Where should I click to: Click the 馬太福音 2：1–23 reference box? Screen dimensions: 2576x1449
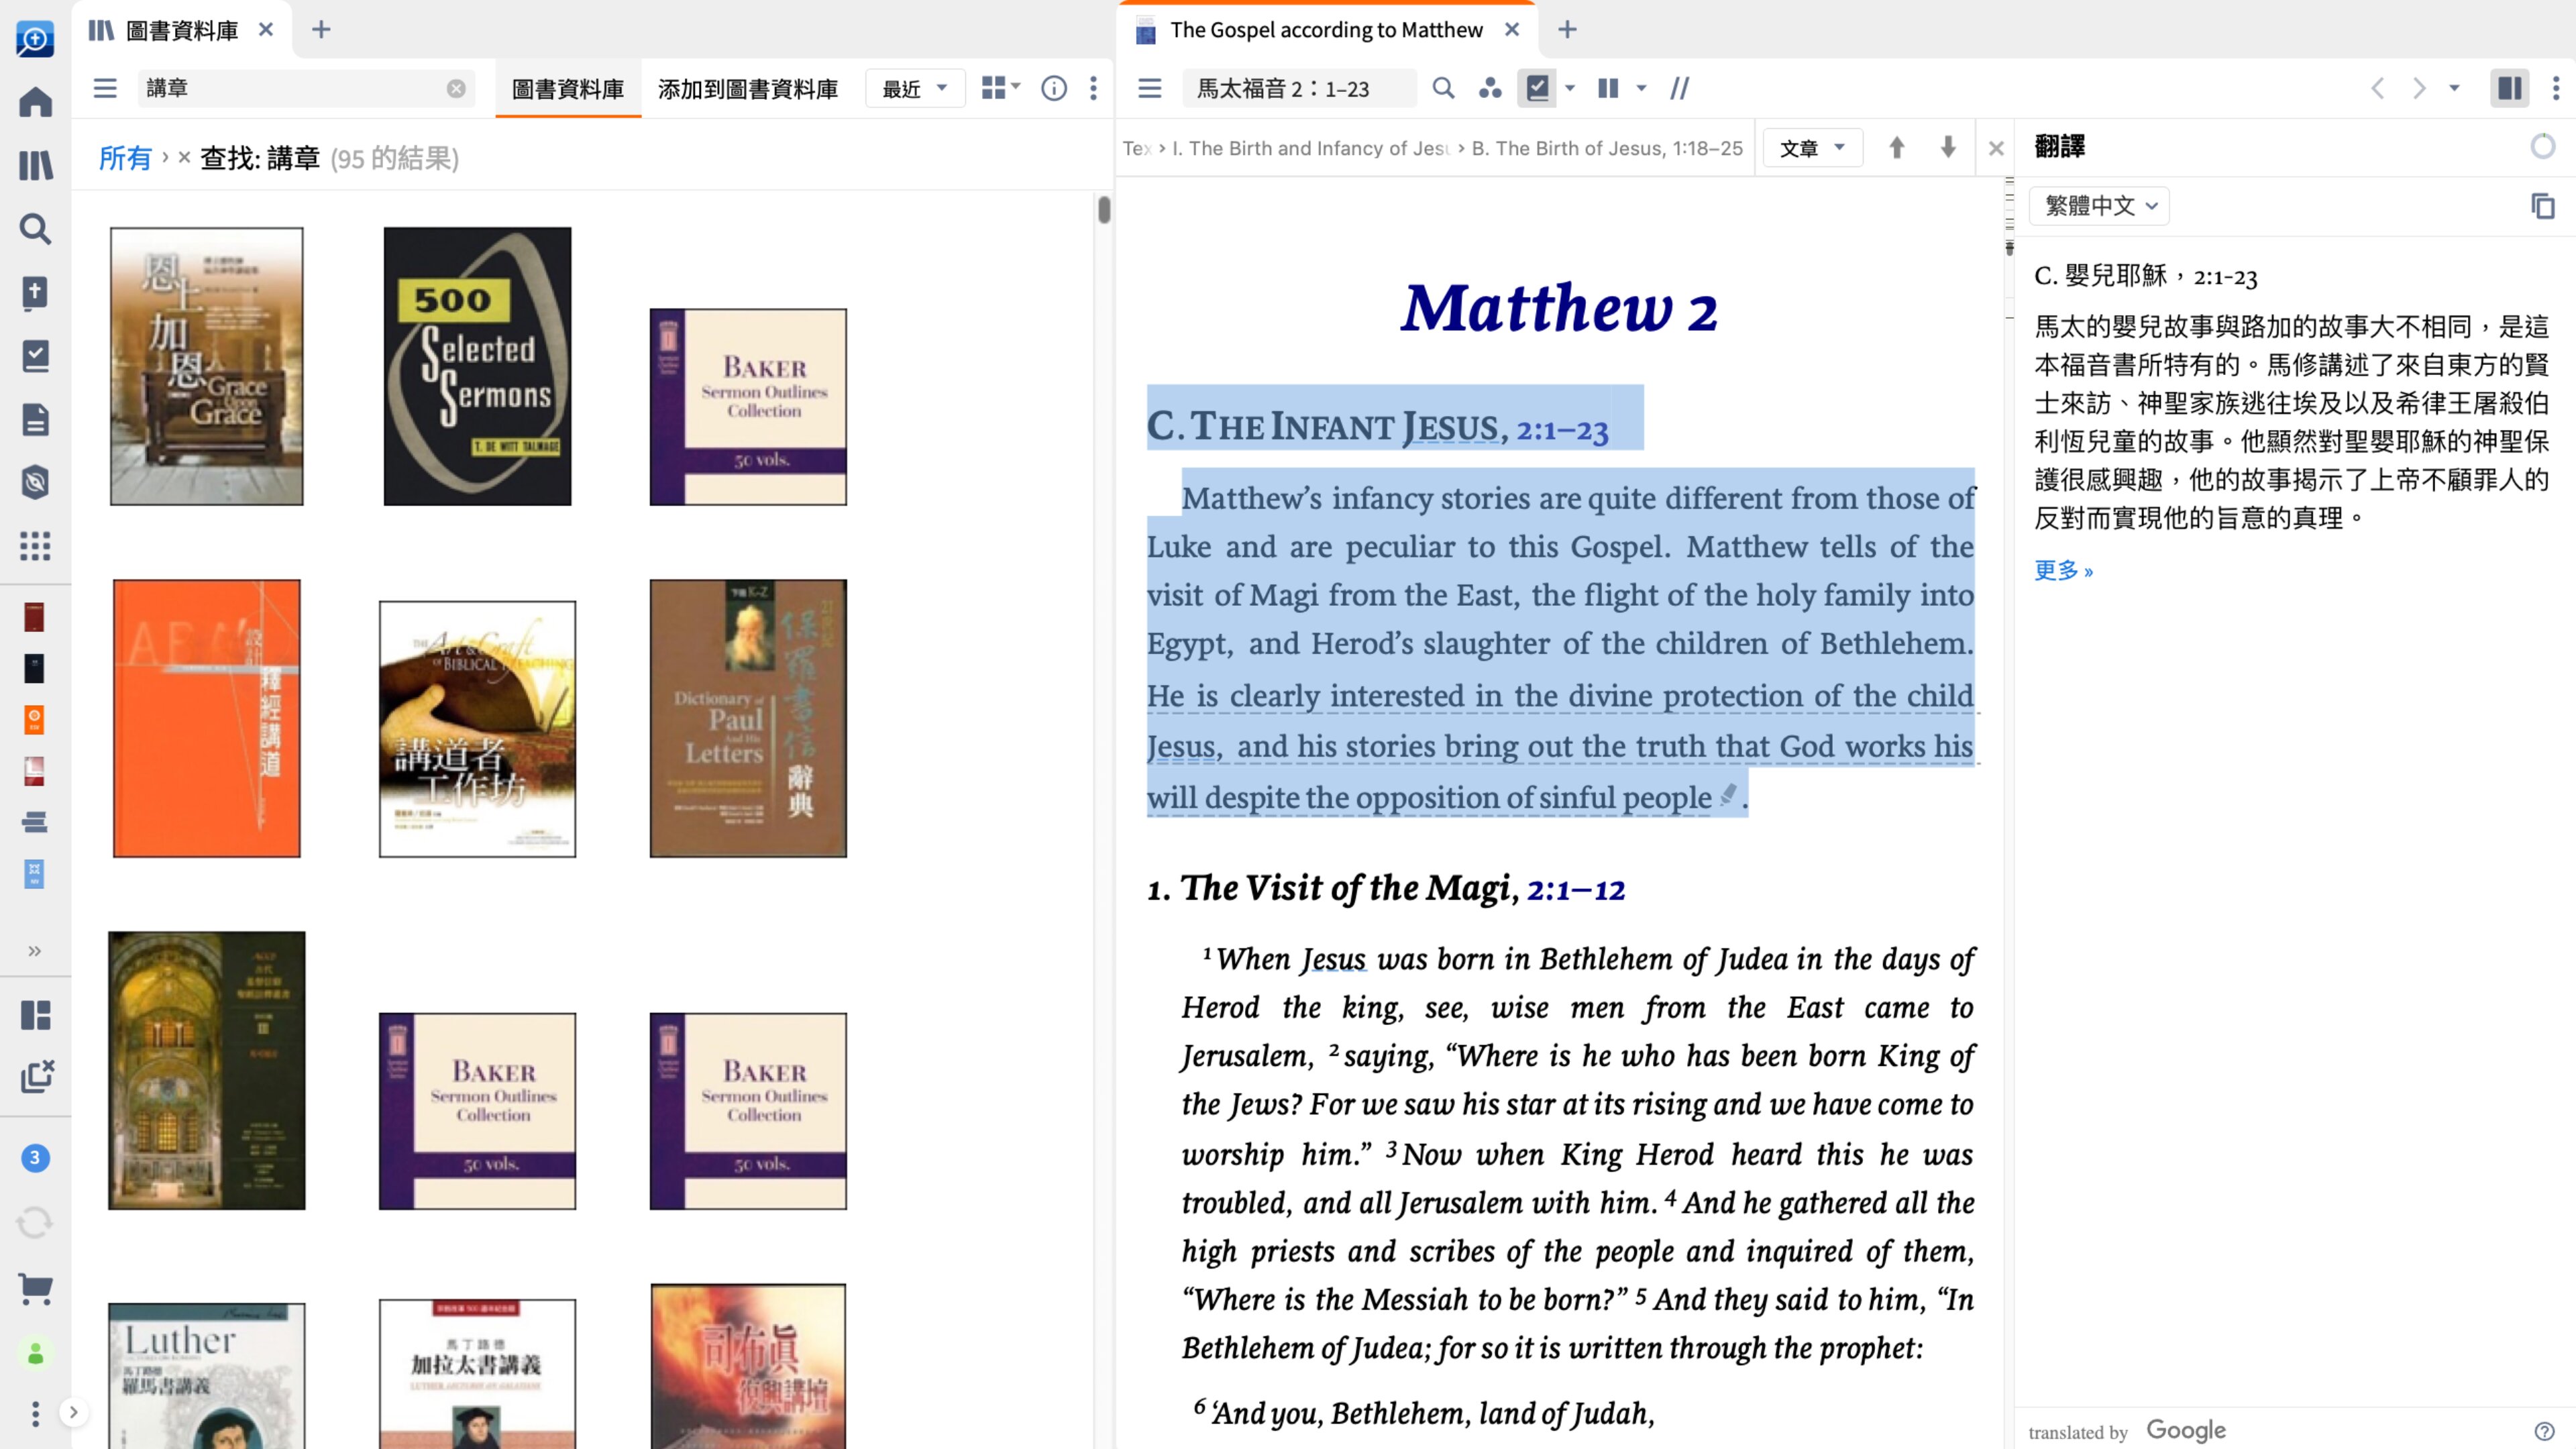point(1300,88)
